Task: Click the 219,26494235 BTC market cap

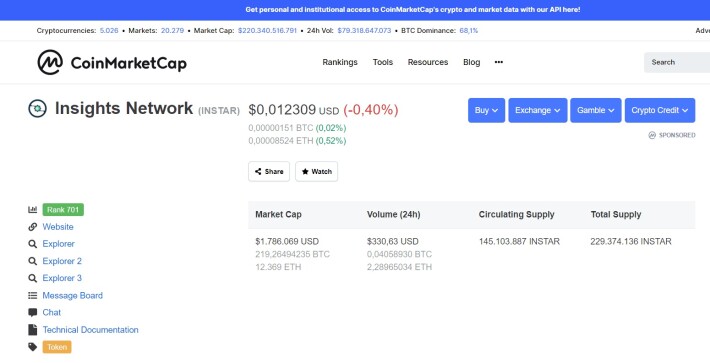Action: click(293, 254)
